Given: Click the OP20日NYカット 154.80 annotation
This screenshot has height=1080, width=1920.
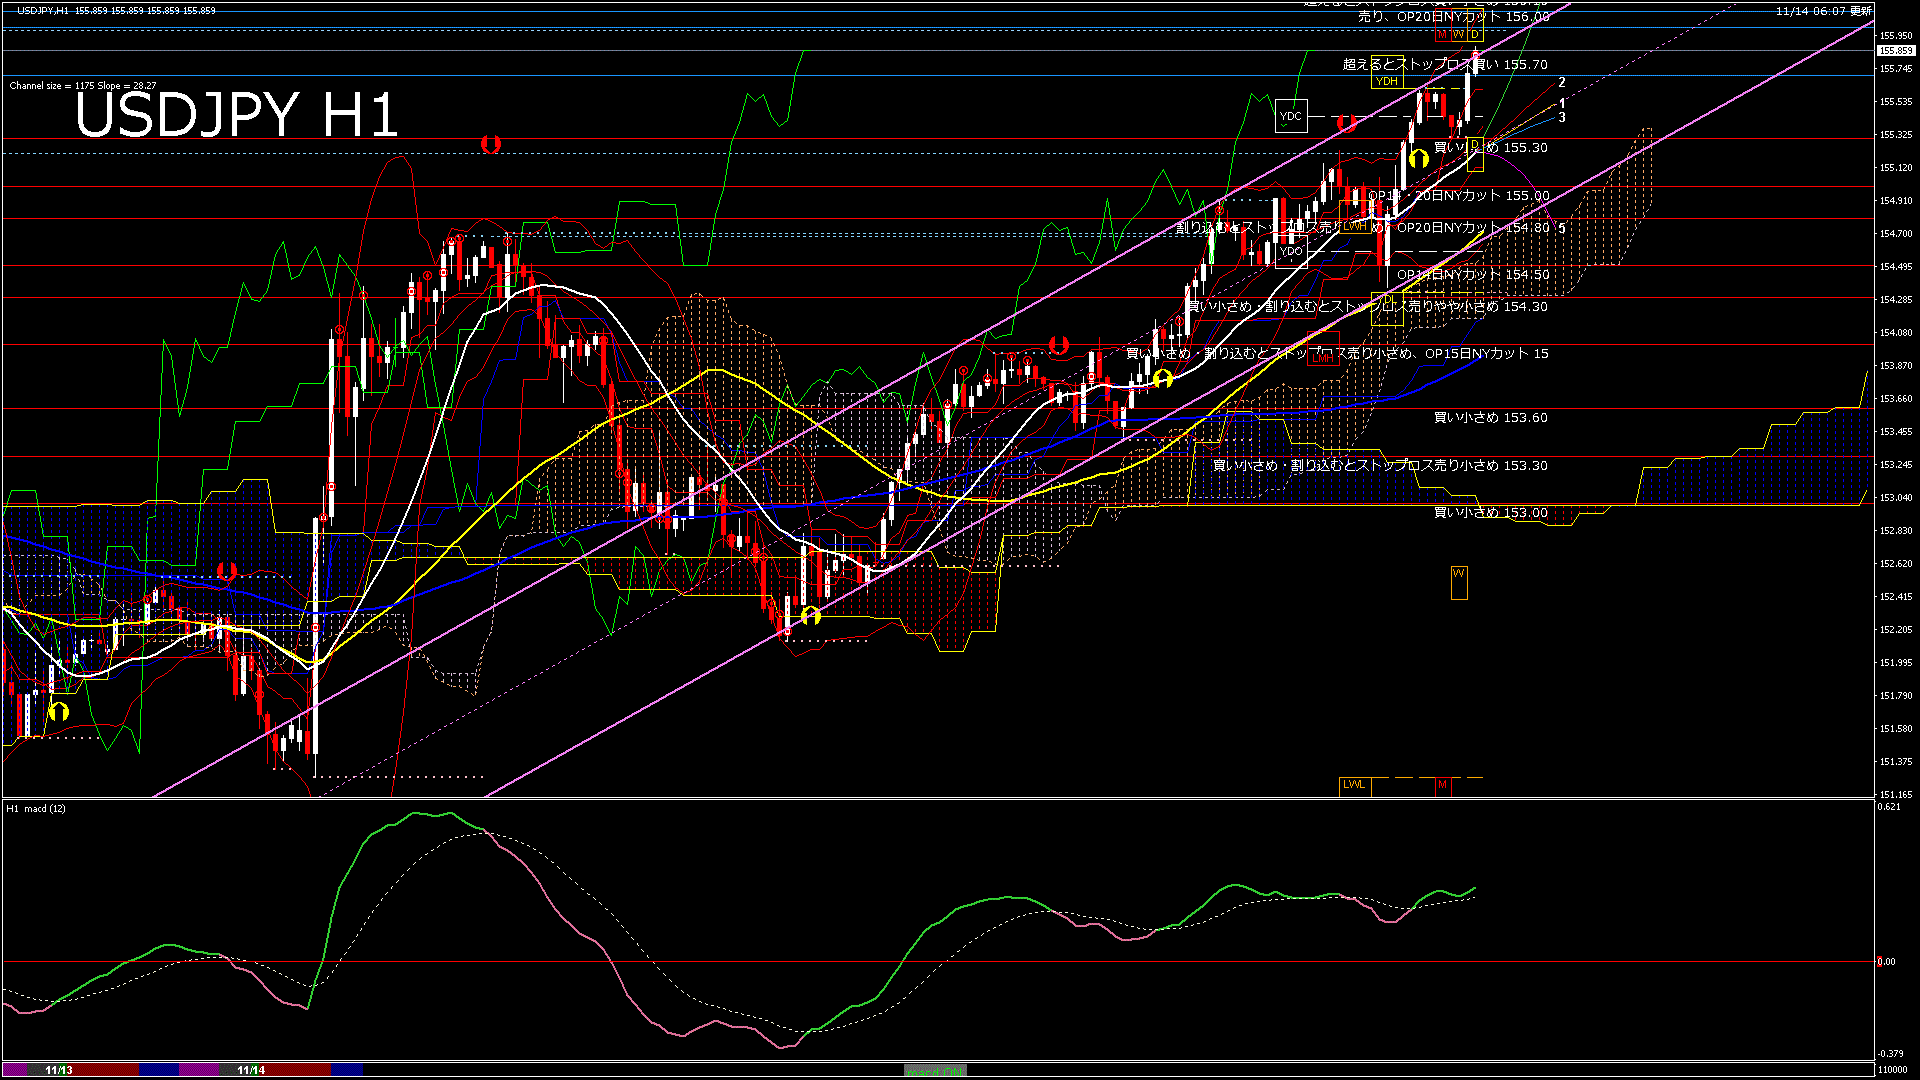Looking at the screenshot, I should [x=1473, y=228].
